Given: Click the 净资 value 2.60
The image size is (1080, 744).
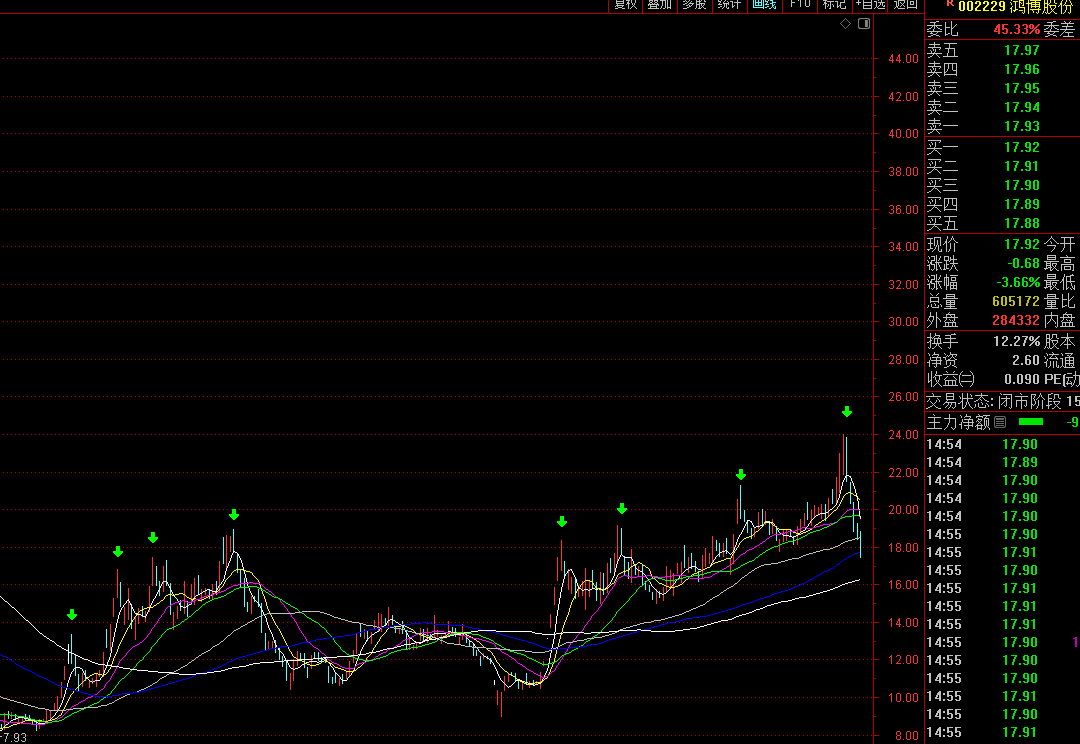Looking at the screenshot, I should [x=1026, y=360].
